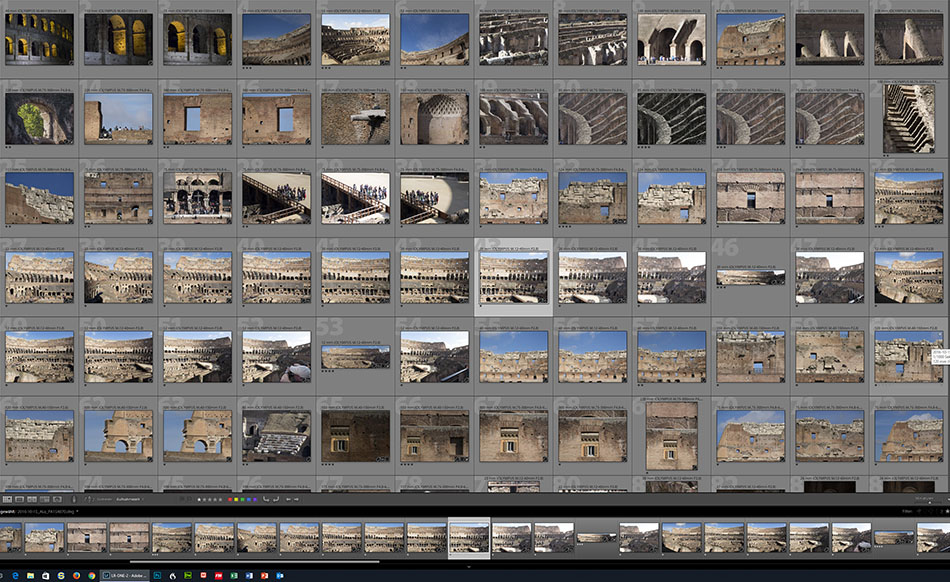
Task: Apply the red color label
Action: tap(230, 499)
